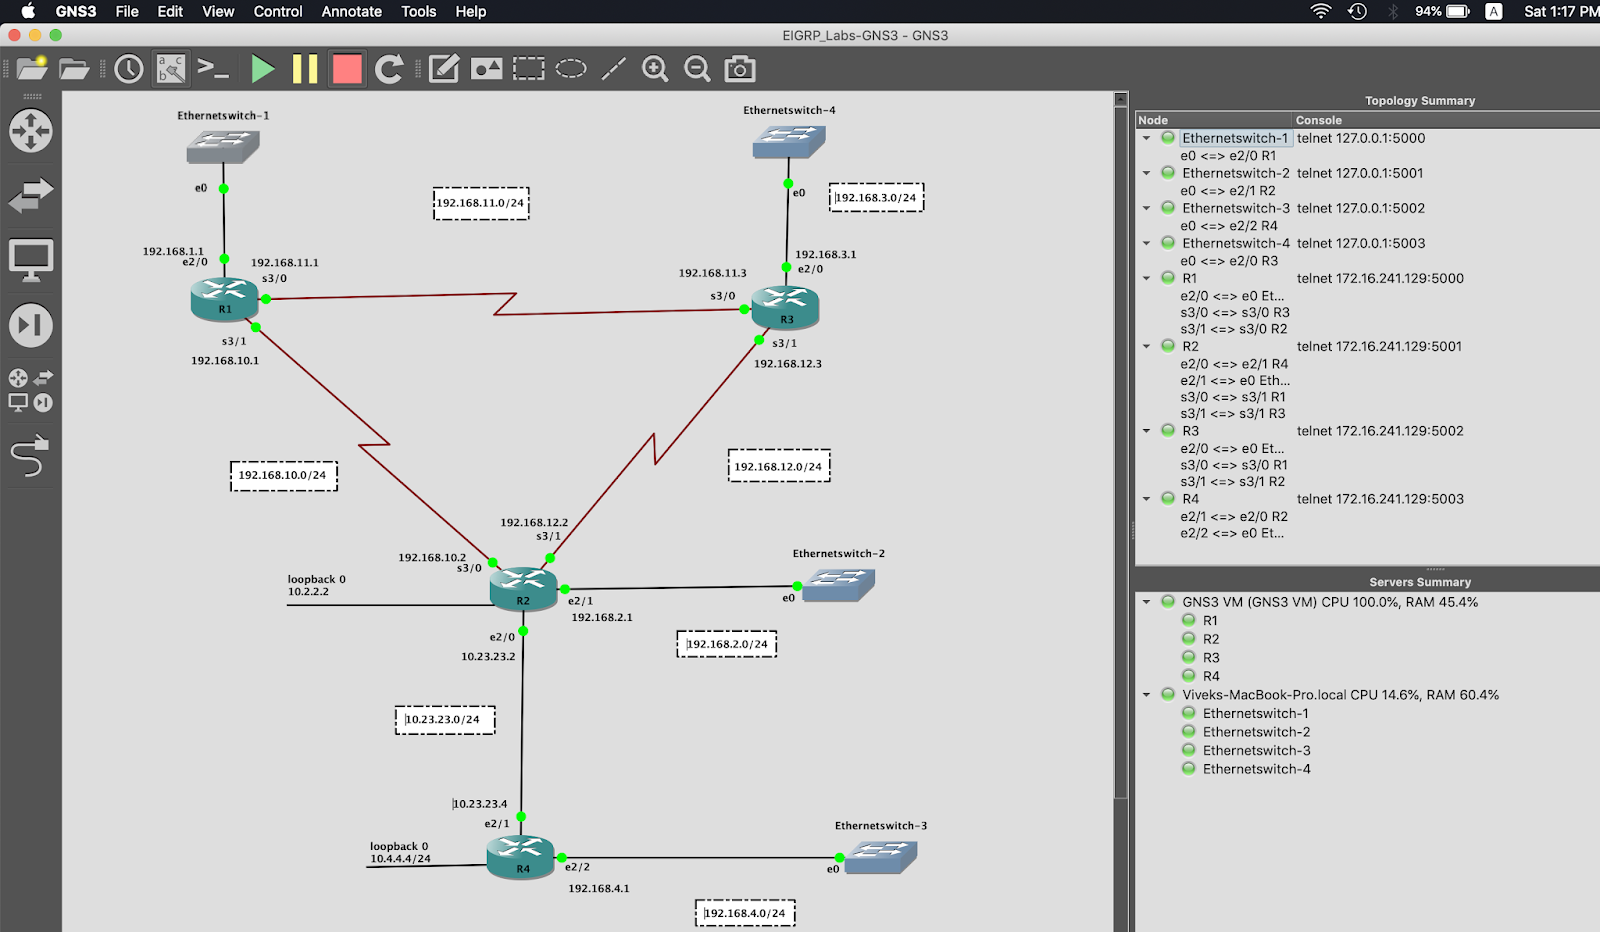Reload all devices in the topology
Viewport: 1600px width, 932px height.
tap(389, 69)
